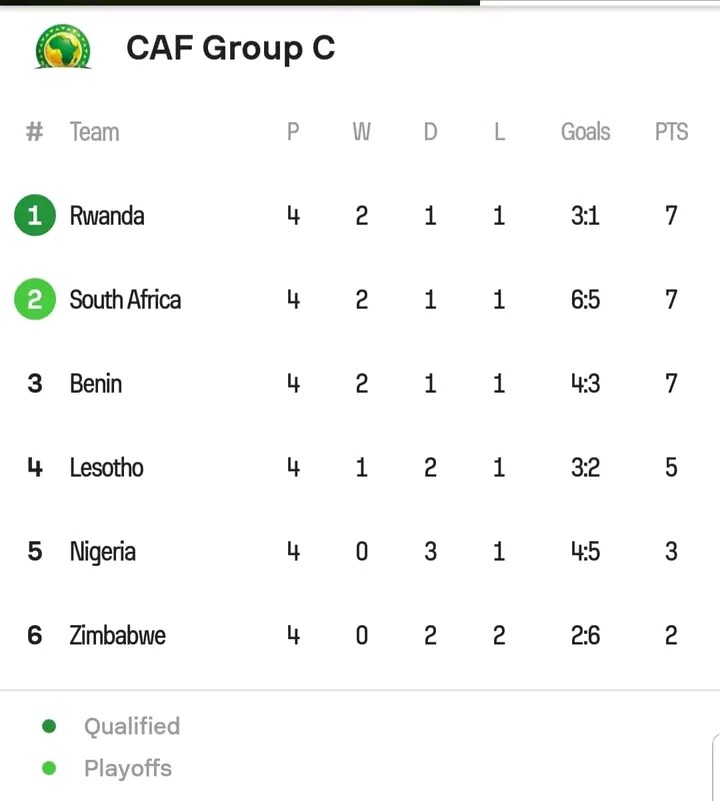This screenshot has height=801, width=720.
Task: Select the Lesotho team name
Action: click(106, 467)
